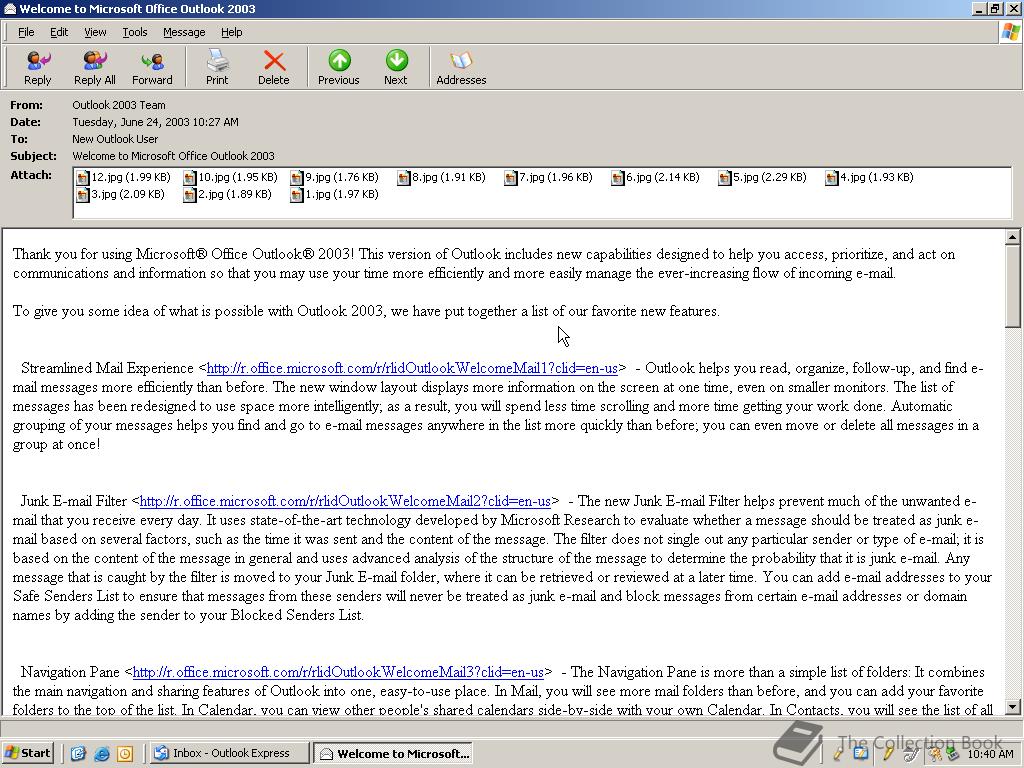The image size is (1024, 768).
Task: Click the clock-shaped Quick Launch icon
Action: pos(125,754)
